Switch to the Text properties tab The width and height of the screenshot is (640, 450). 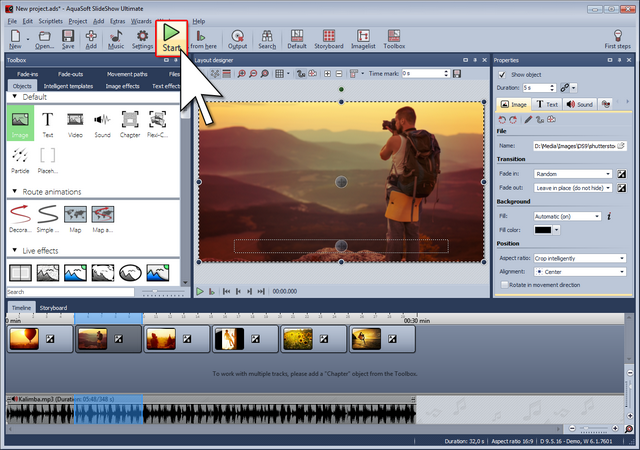point(547,104)
